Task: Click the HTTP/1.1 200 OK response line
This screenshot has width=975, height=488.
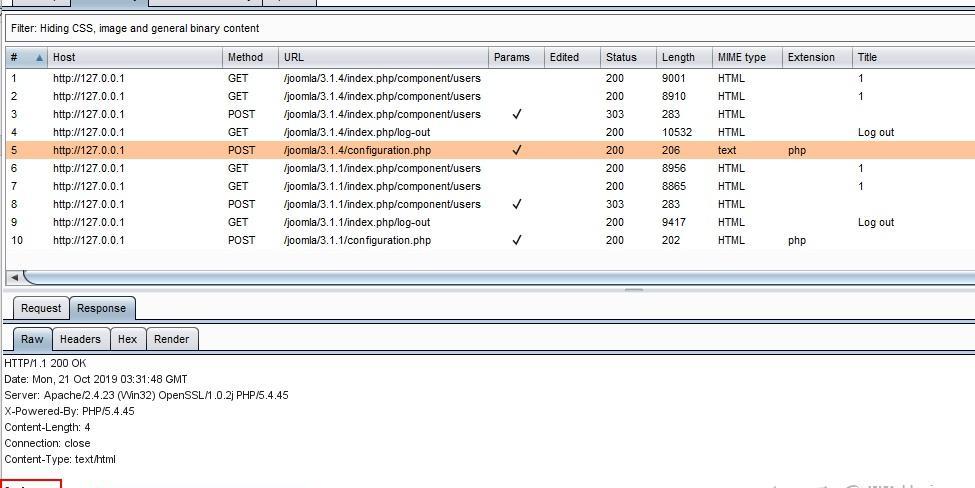Action: (x=45, y=363)
